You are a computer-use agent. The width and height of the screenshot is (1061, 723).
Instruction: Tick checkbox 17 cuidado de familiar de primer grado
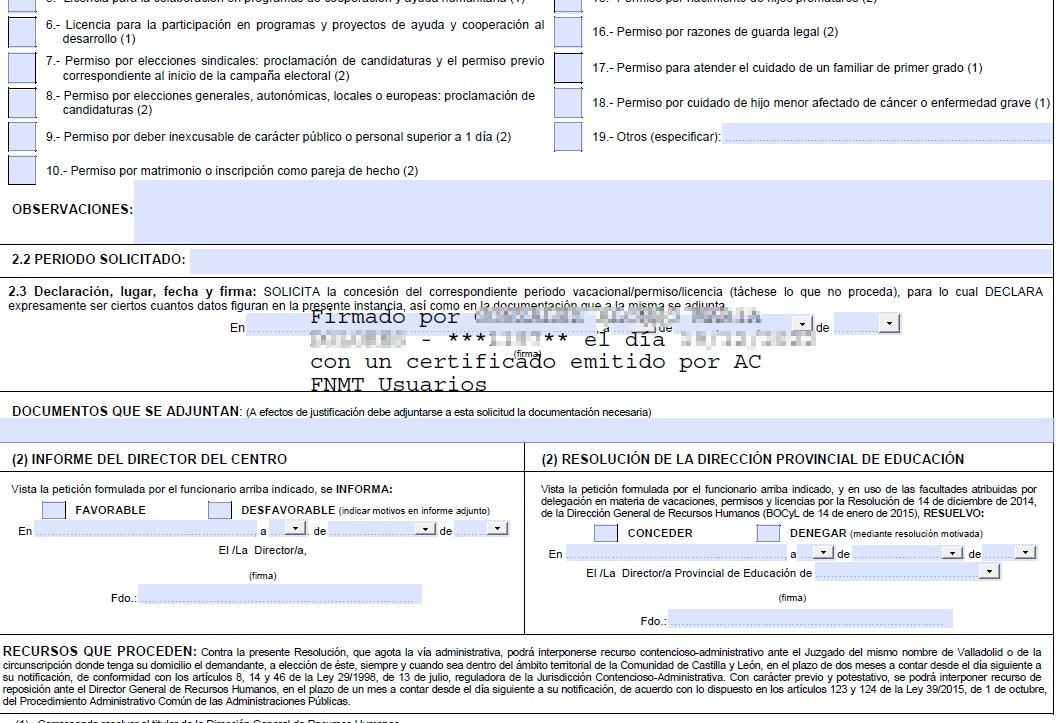point(568,68)
